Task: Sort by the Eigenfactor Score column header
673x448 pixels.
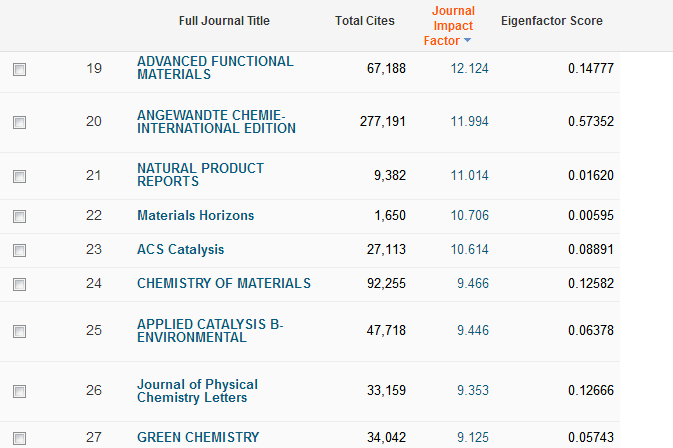Action: point(552,21)
